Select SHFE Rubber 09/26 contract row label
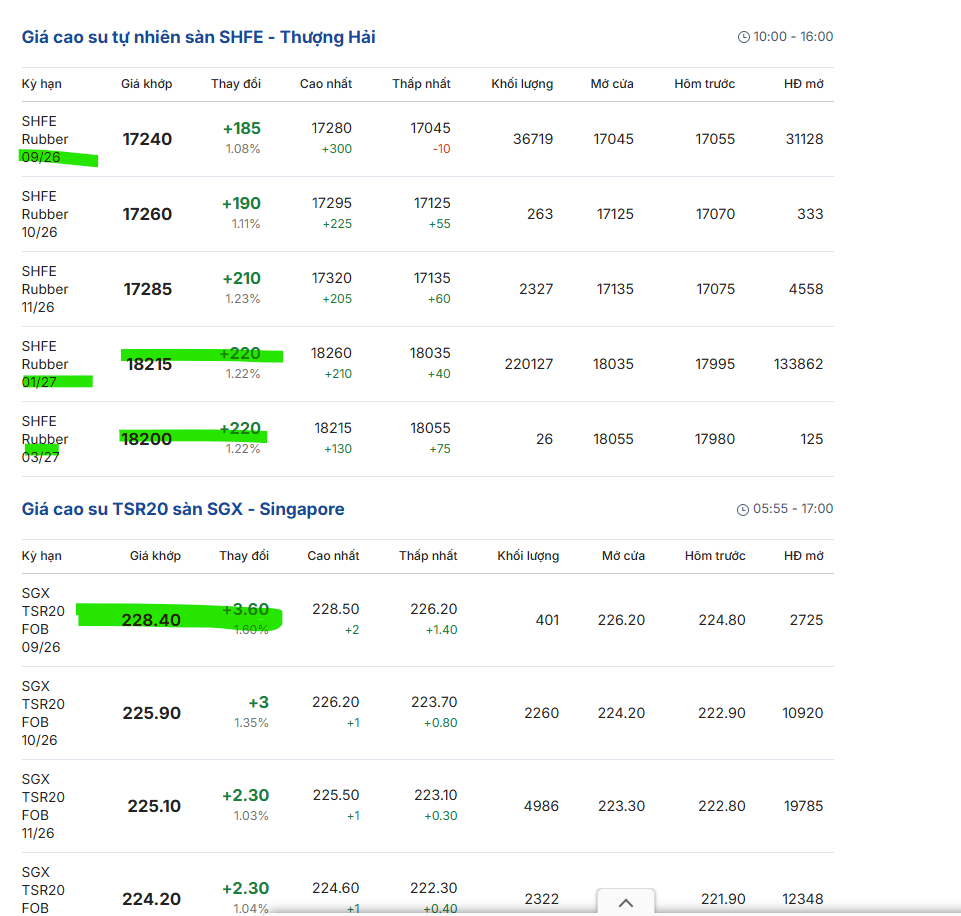 point(45,139)
